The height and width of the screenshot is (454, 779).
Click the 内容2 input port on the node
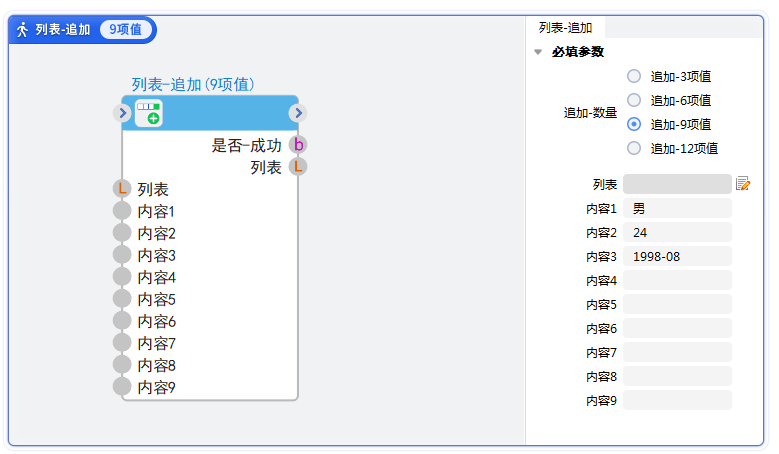tap(122, 232)
